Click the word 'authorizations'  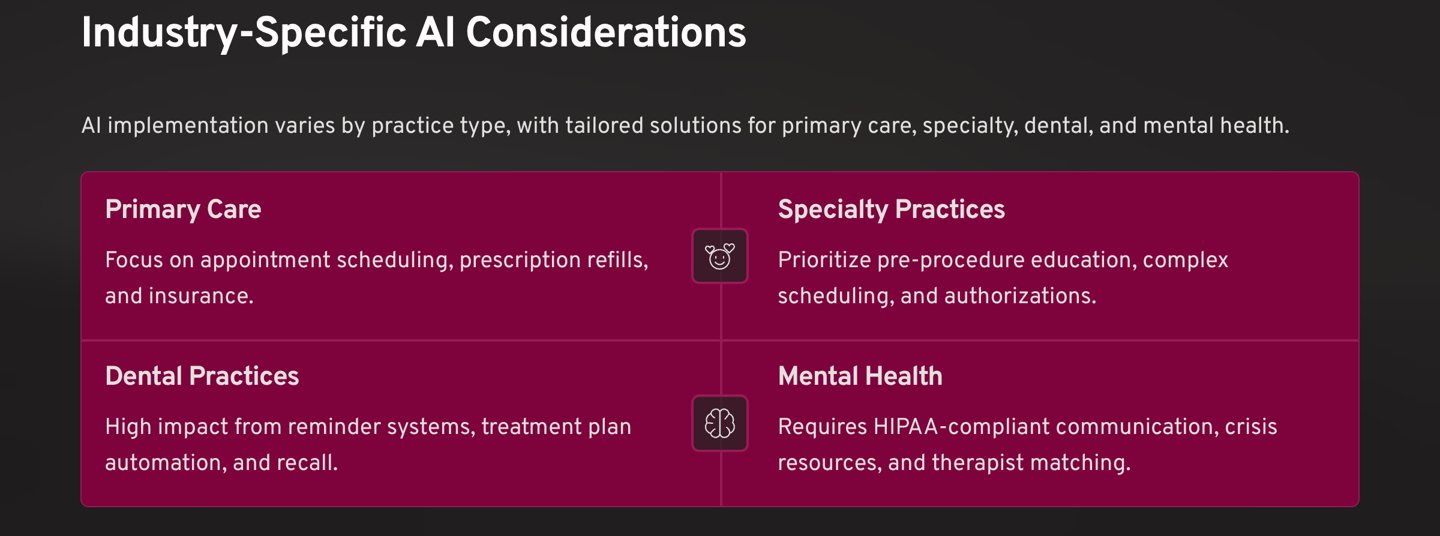click(1019, 297)
